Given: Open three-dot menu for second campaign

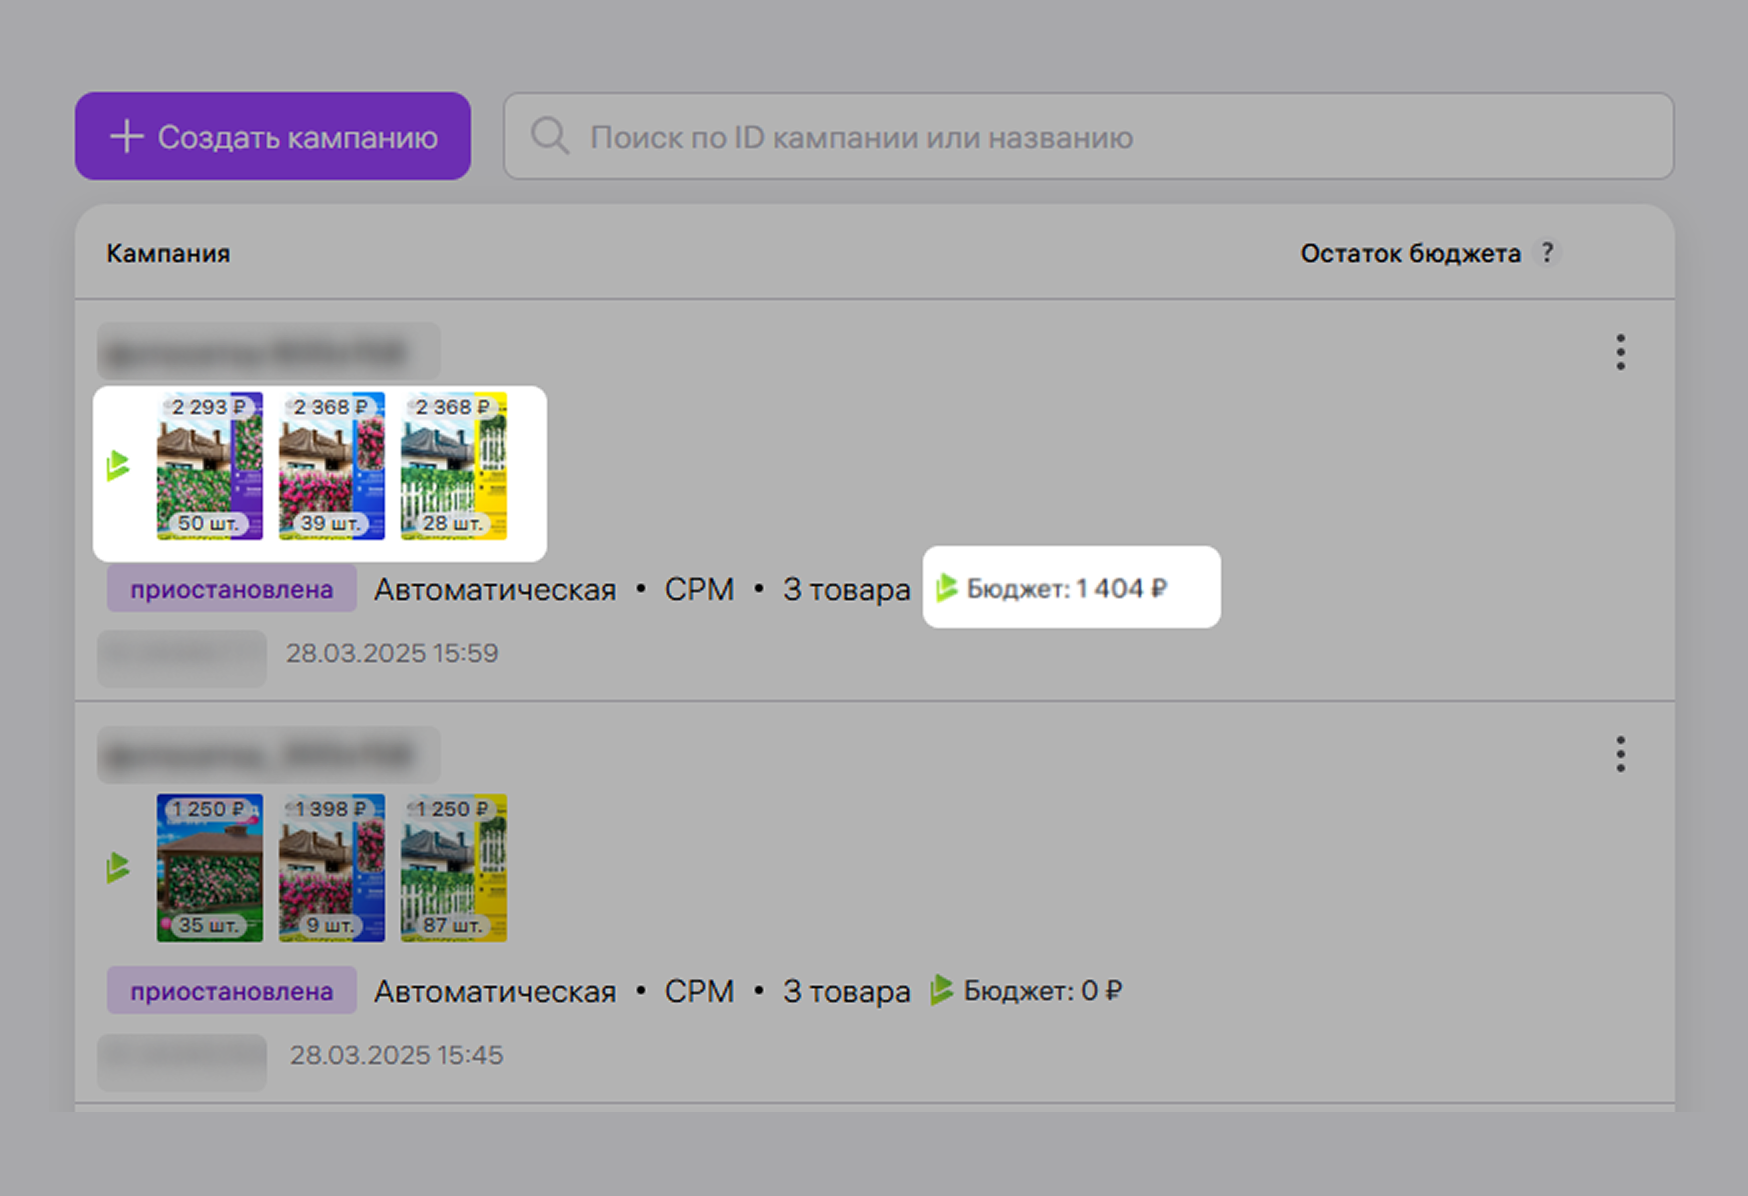Looking at the screenshot, I should [1620, 754].
